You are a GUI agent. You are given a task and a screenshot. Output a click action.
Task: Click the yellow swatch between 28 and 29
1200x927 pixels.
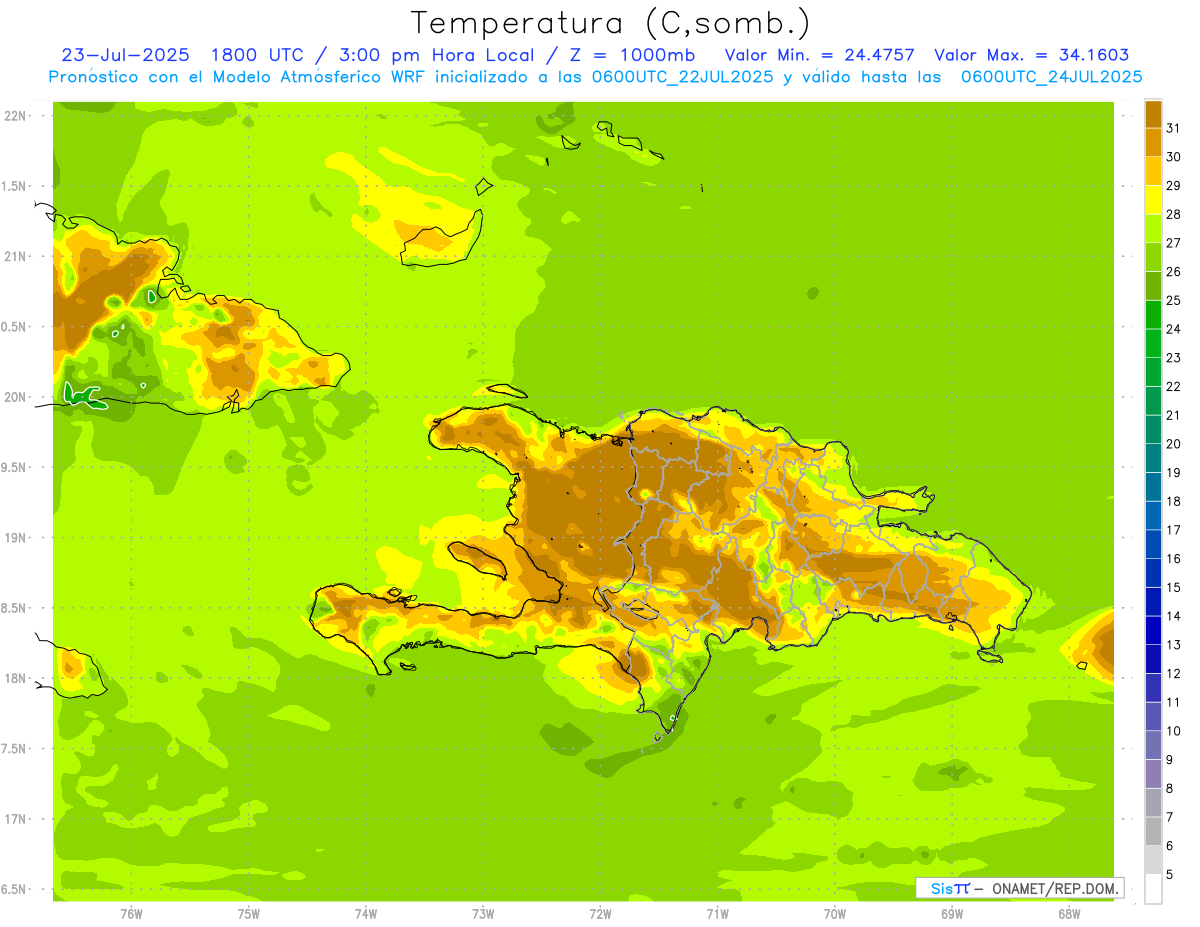(x=1153, y=200)
